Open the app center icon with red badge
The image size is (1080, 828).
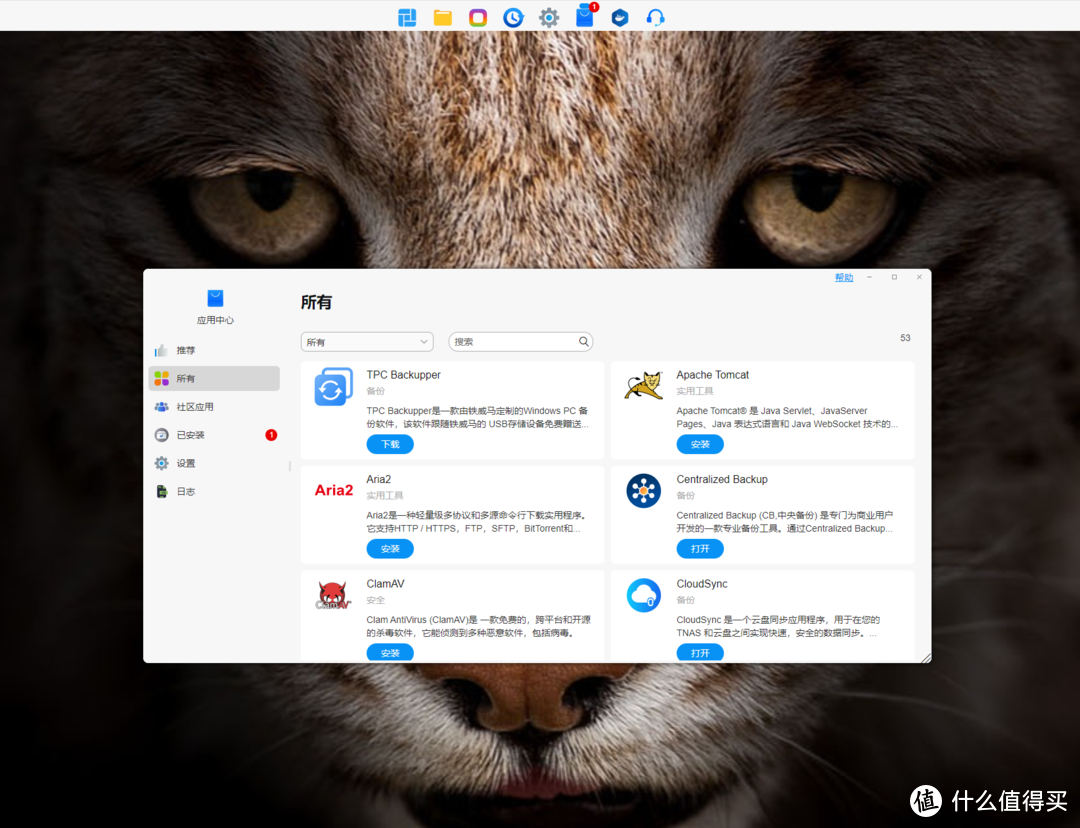click(x=585, y=16)
